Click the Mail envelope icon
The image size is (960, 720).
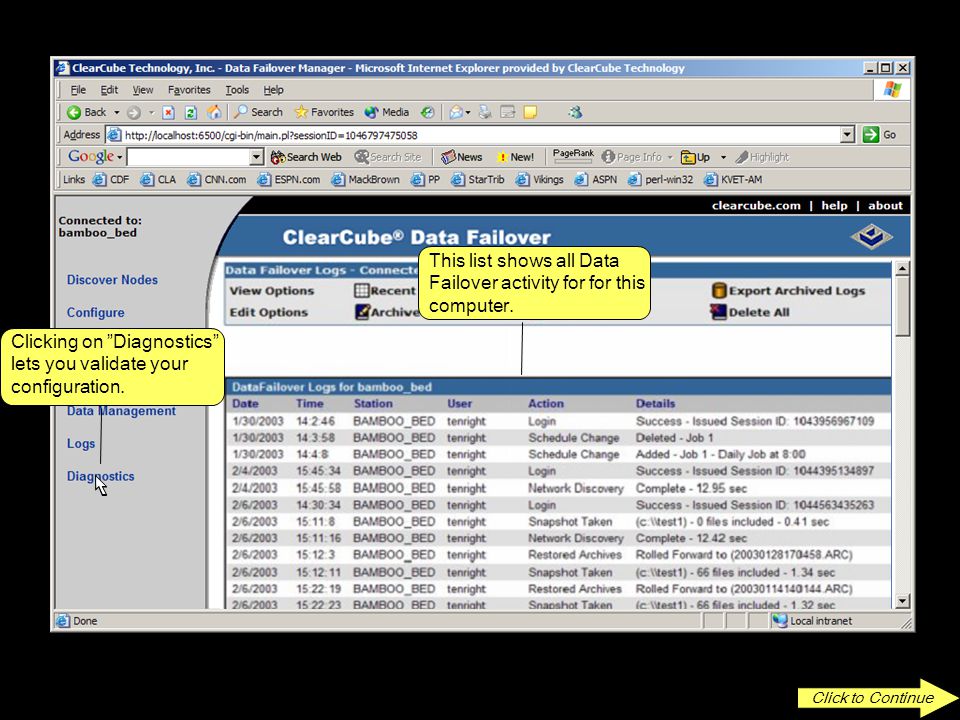[x=456, y=112]
